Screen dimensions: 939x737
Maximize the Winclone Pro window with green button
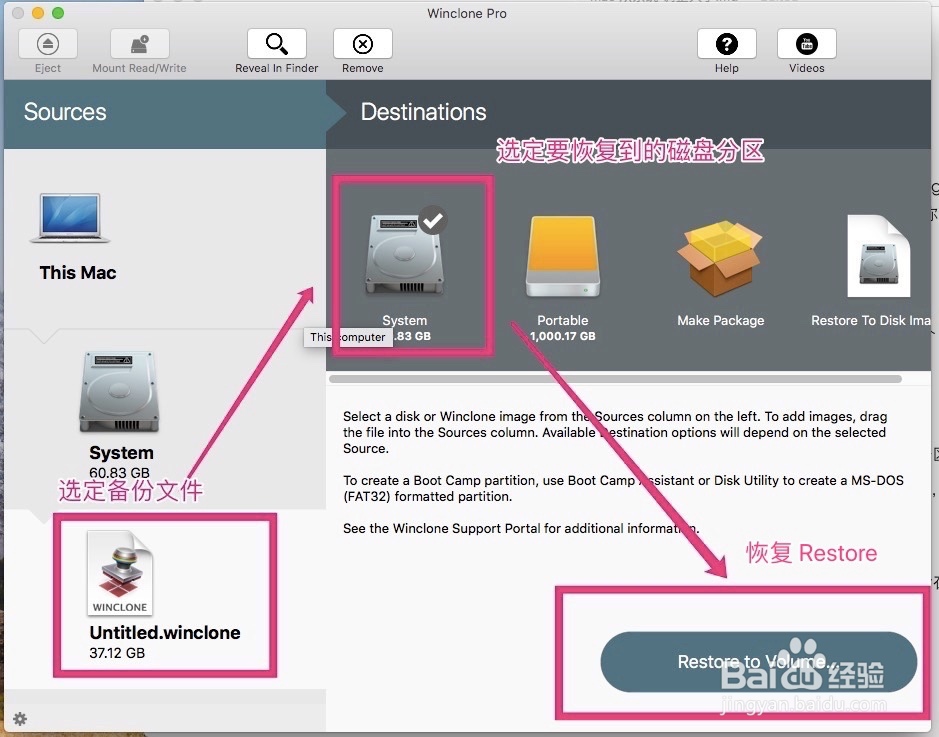tap(57, 13)
